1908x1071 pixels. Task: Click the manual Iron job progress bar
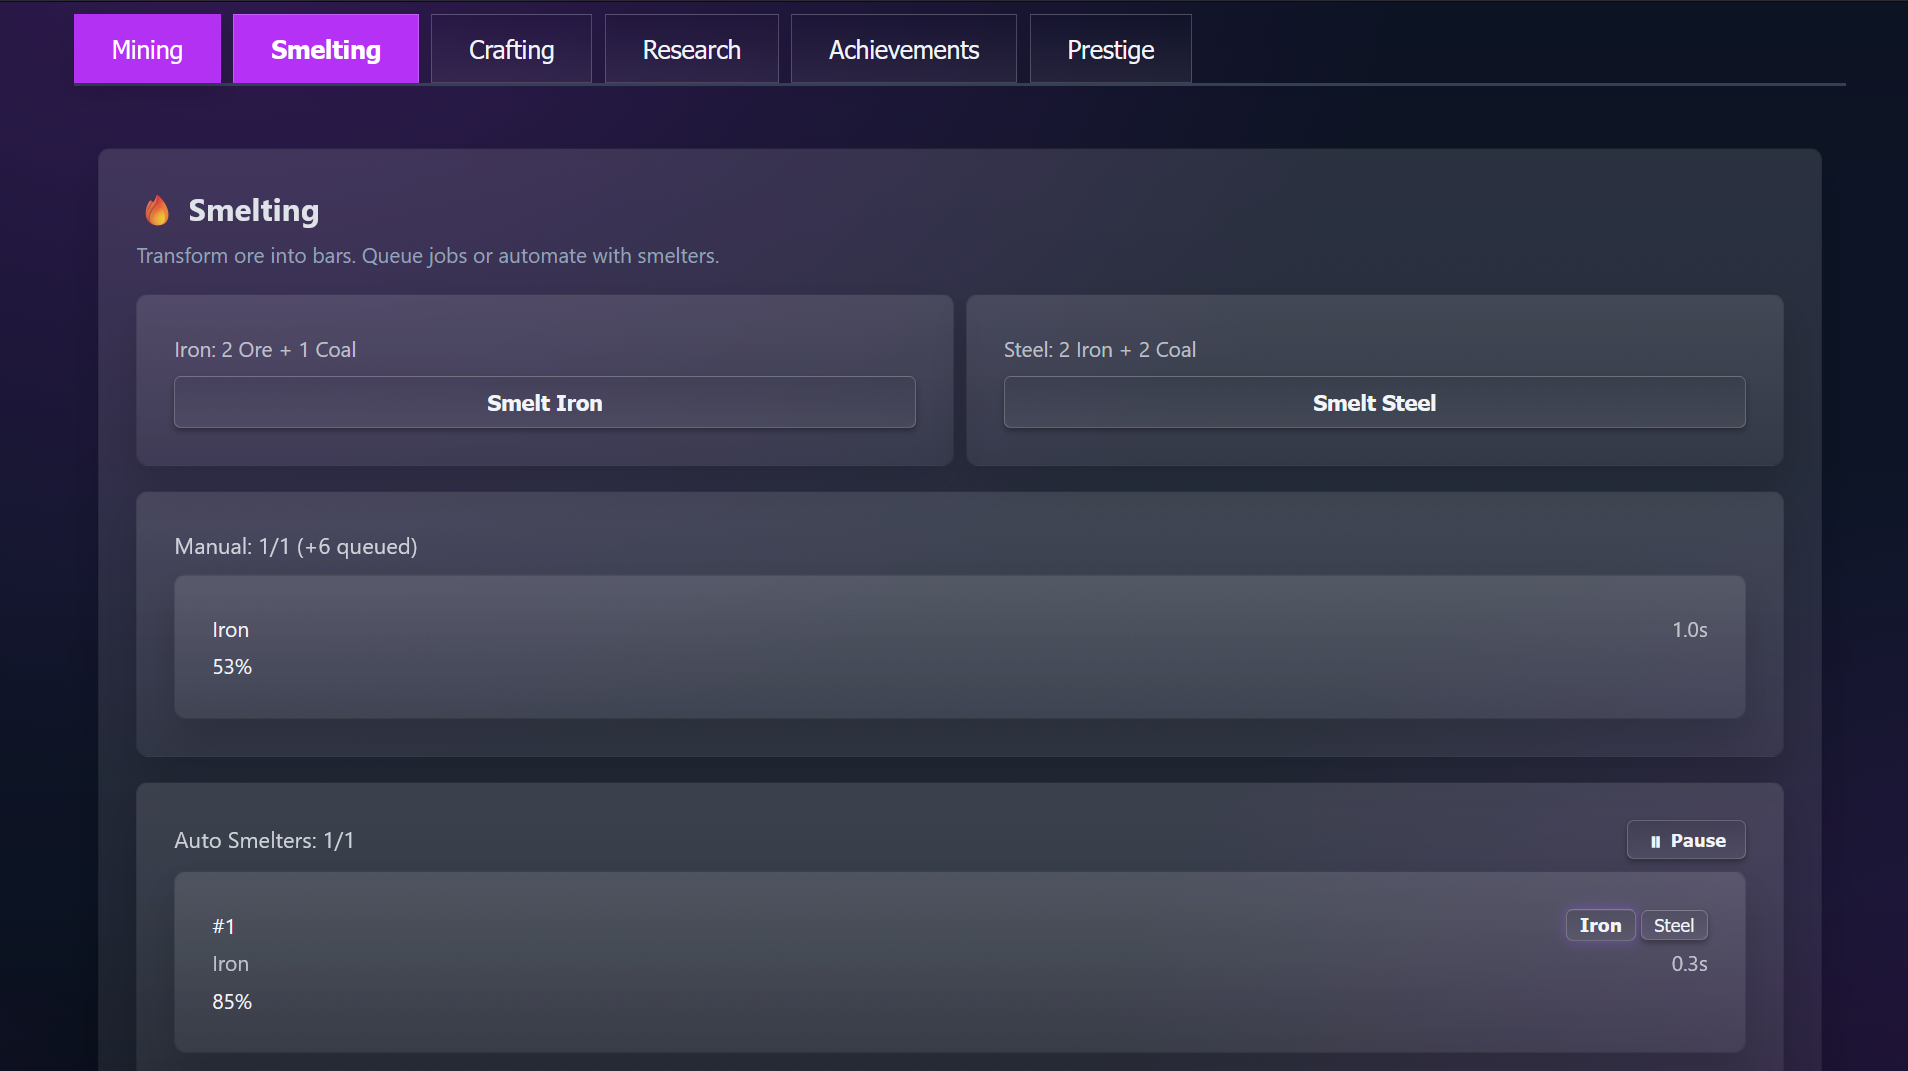pos(960,647)
